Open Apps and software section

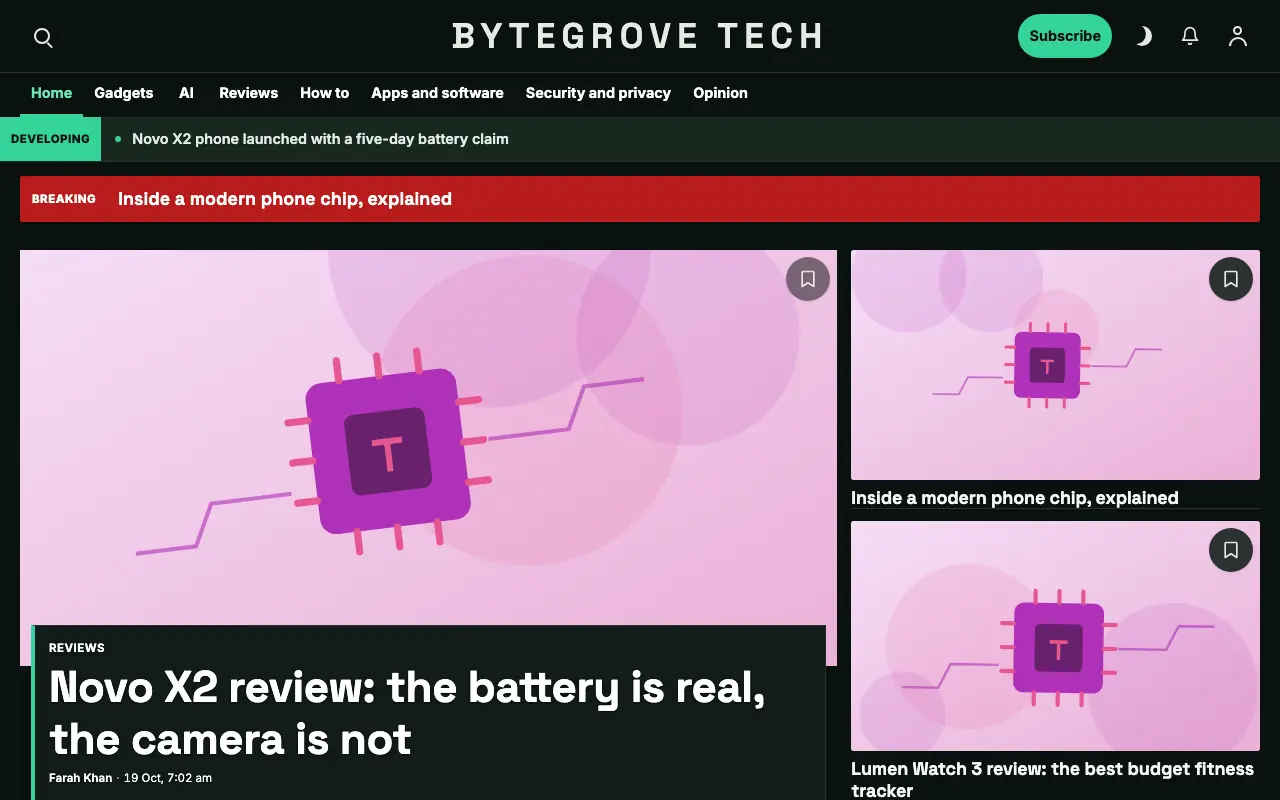437,93
